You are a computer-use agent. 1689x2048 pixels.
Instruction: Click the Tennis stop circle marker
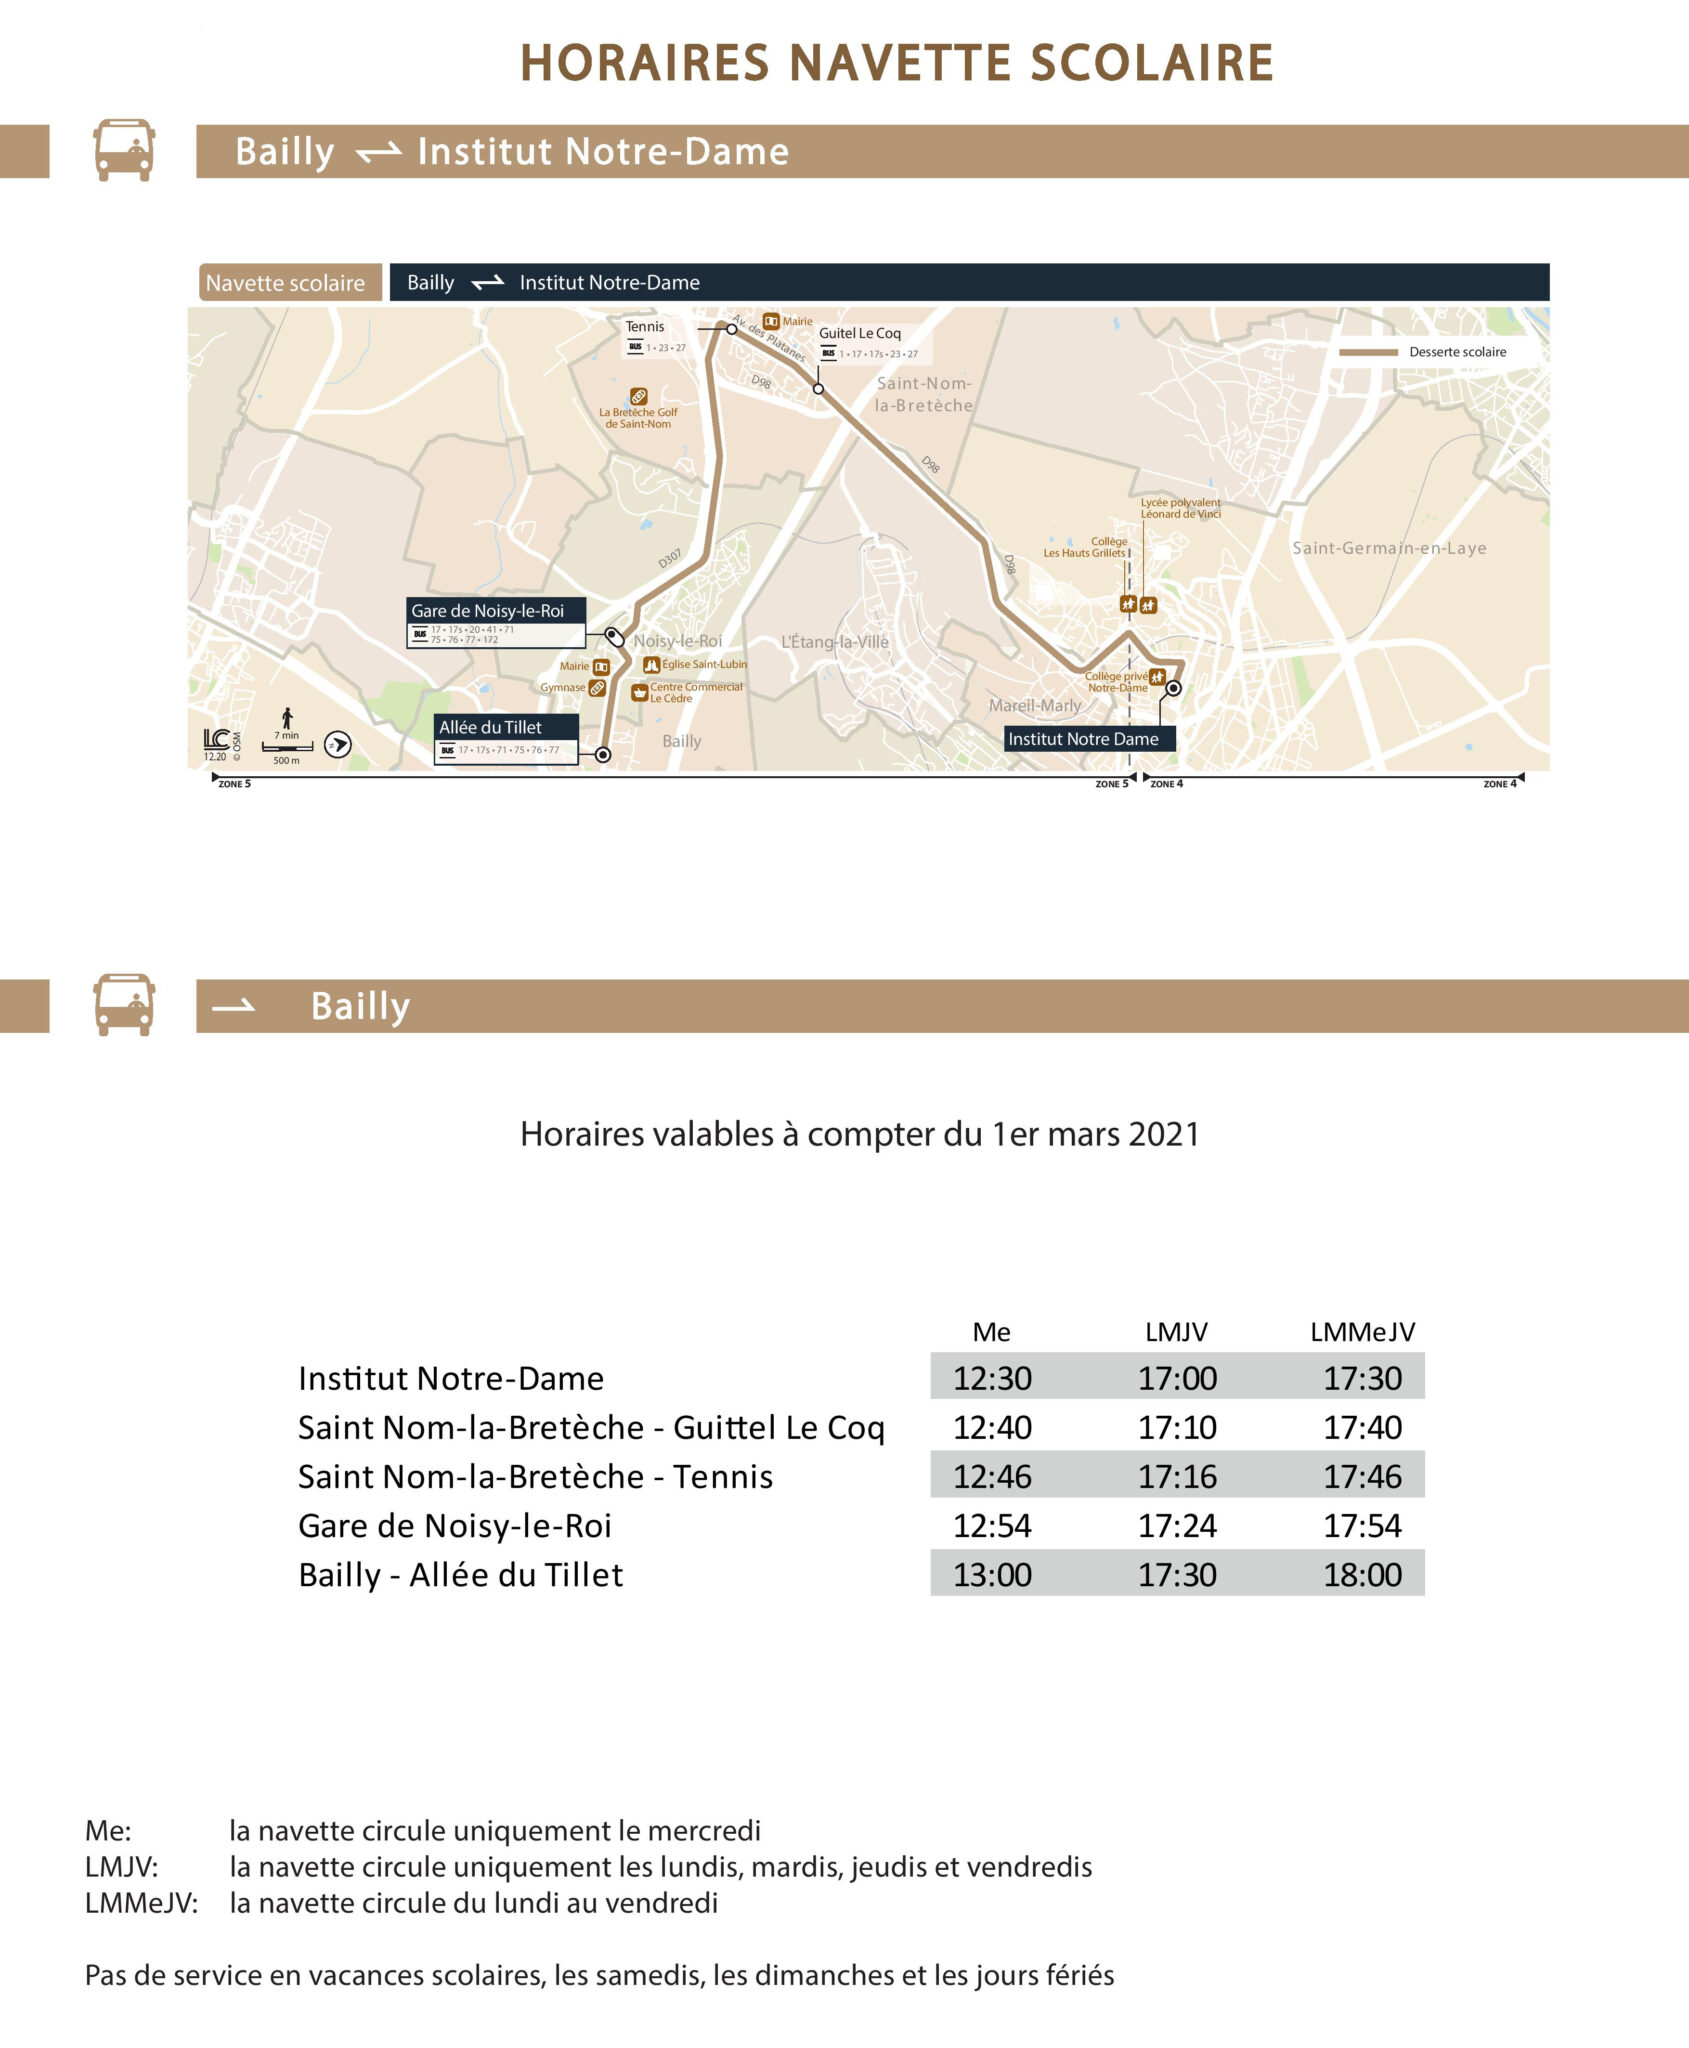[x=732, y=329]
